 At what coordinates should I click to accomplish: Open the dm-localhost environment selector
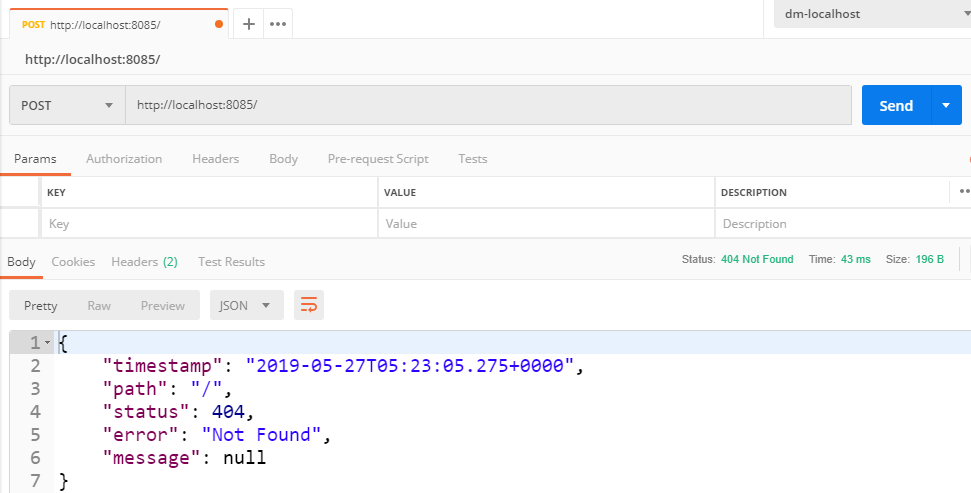[872, 14]
